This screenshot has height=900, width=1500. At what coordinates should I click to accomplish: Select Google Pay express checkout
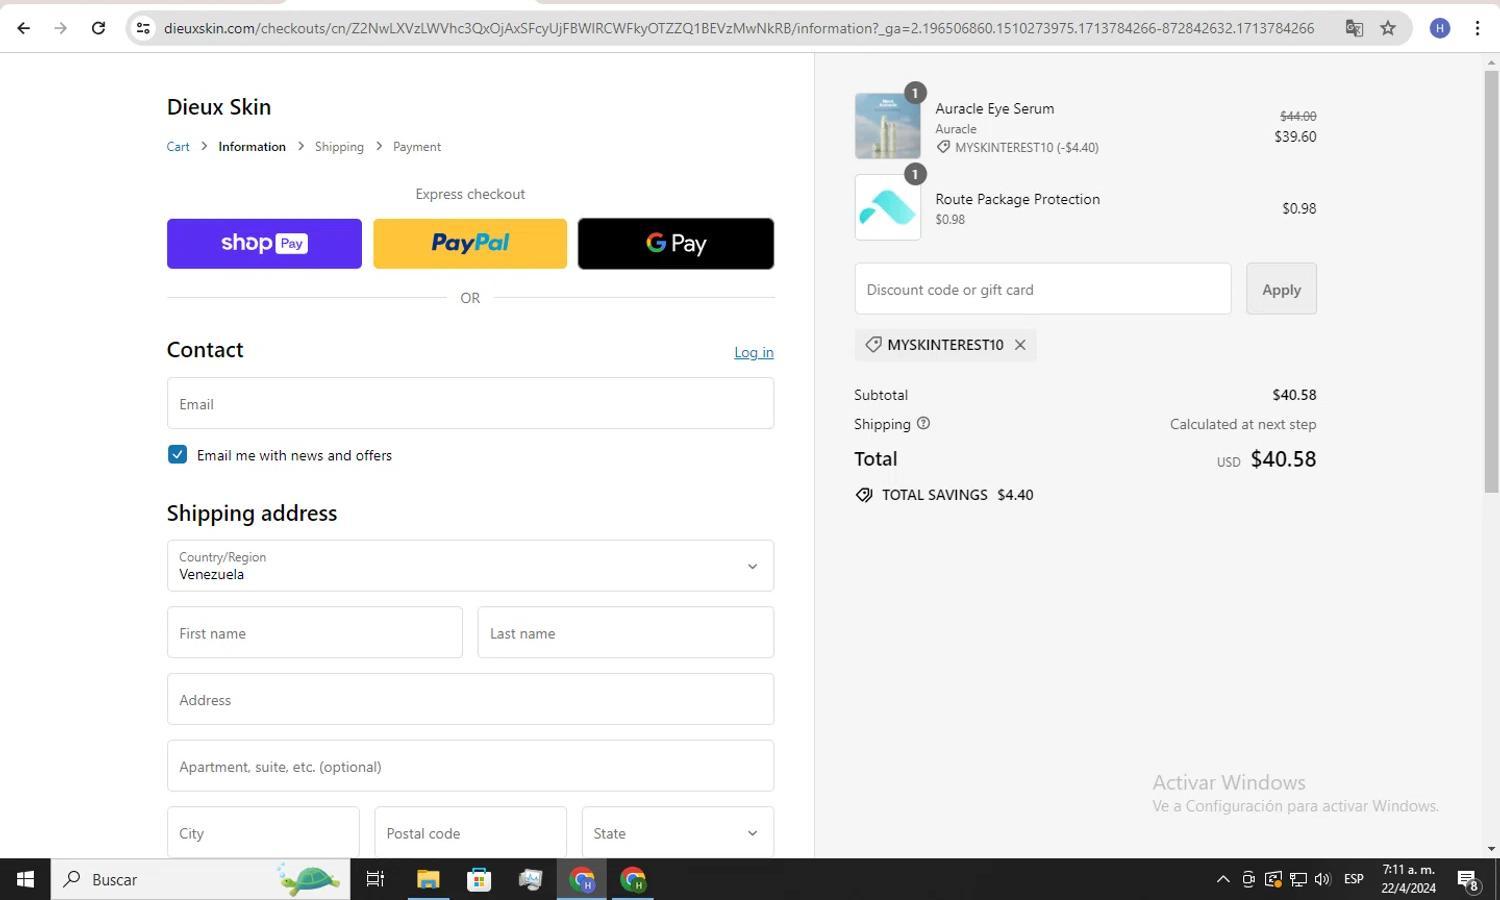pyautogui.click(x=675, y=242)
